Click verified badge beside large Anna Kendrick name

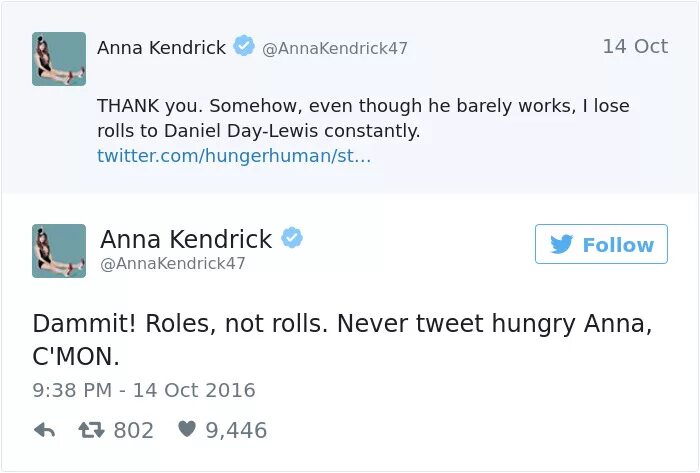[x=292, y=239]
